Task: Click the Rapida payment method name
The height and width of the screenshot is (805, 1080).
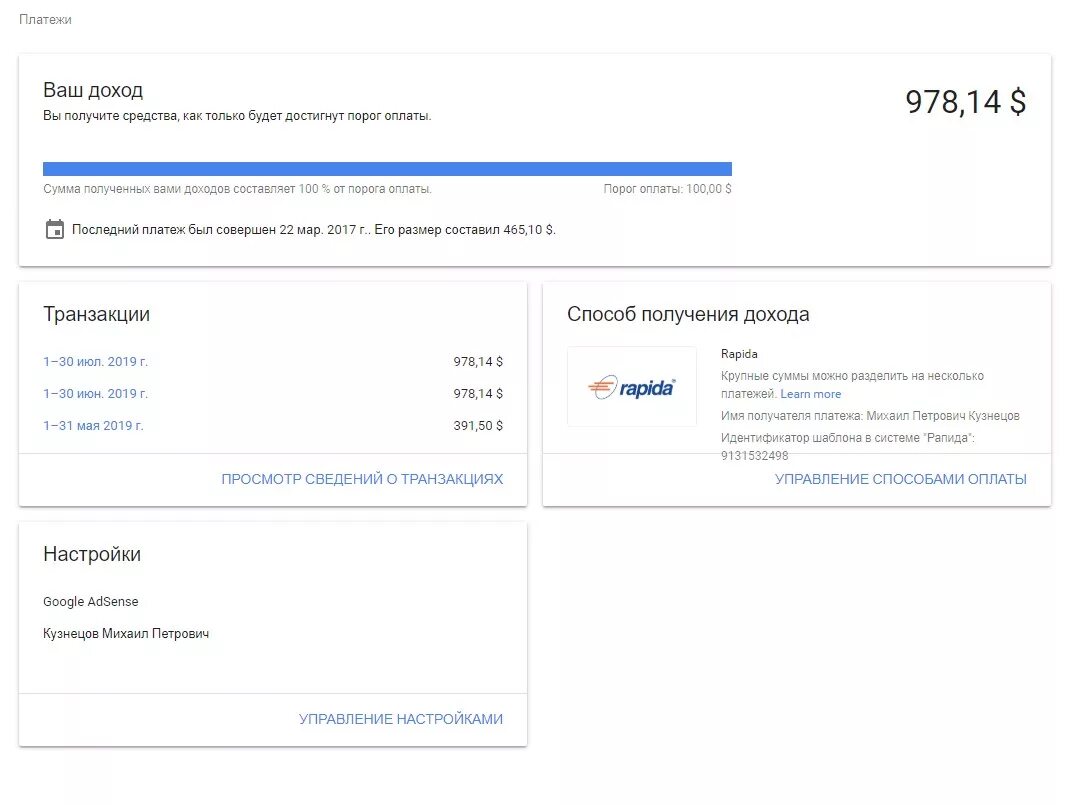Action: [739, 354]
